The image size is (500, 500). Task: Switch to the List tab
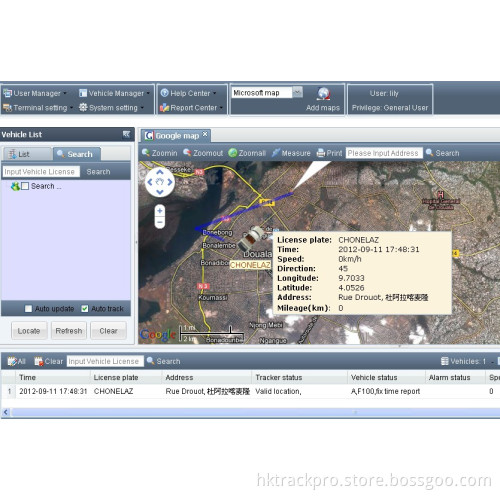click(x=27, y=154)
